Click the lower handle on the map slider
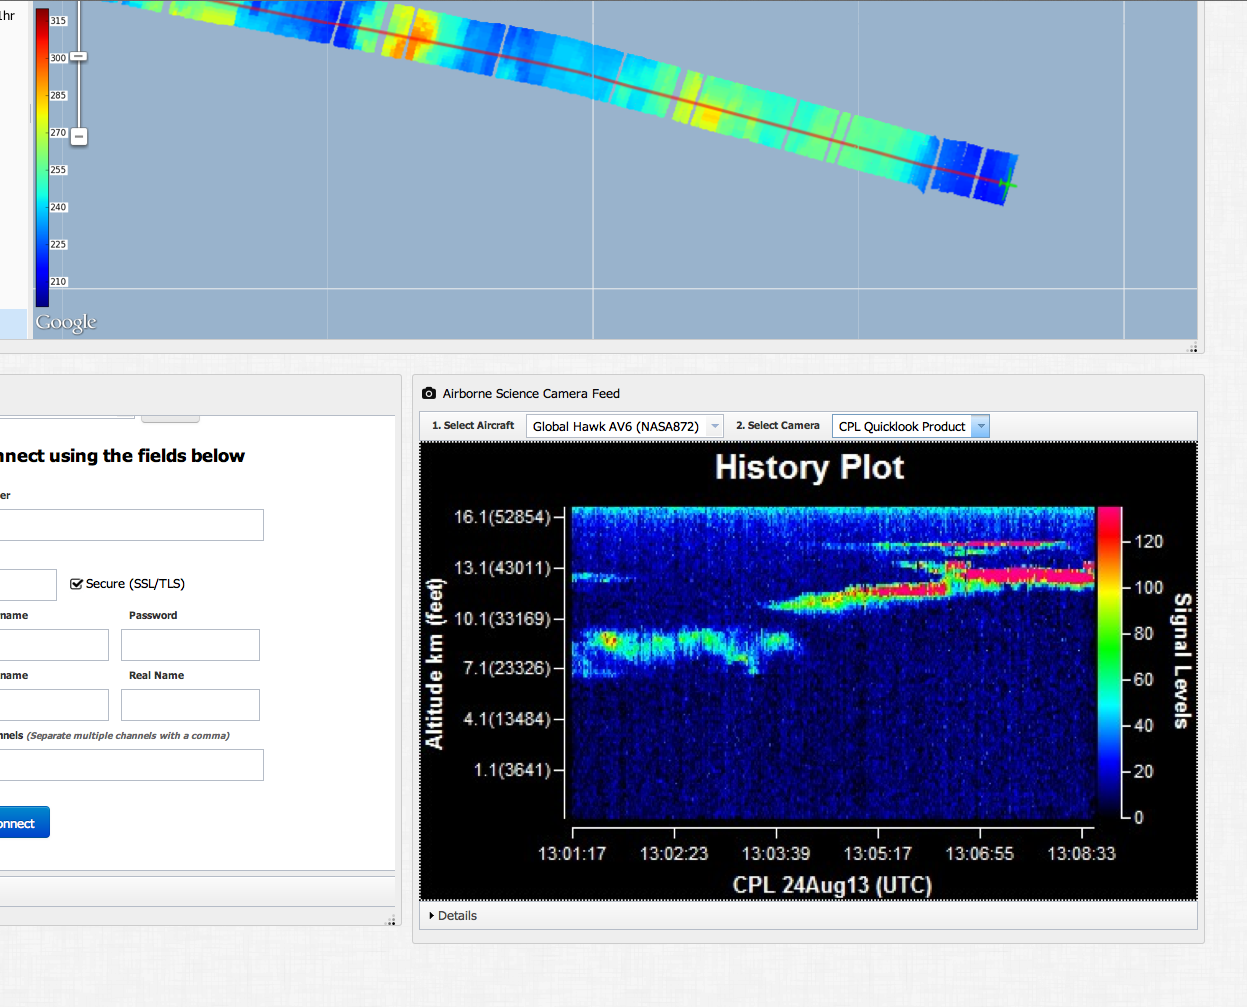 (x=79, y=136)
